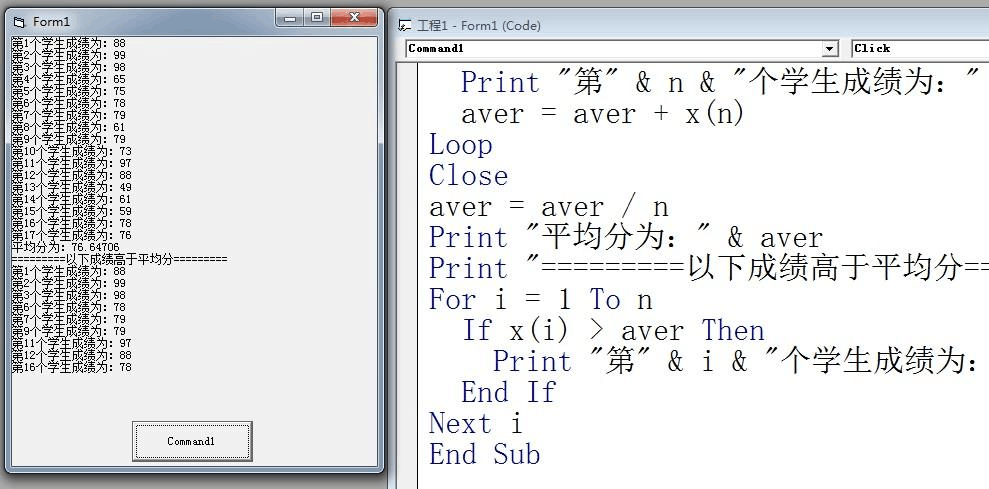The height and width of the screenshot is (489, 989).
Task: Click the code window icon beside 工程1 title
Action: pos(404,26)
